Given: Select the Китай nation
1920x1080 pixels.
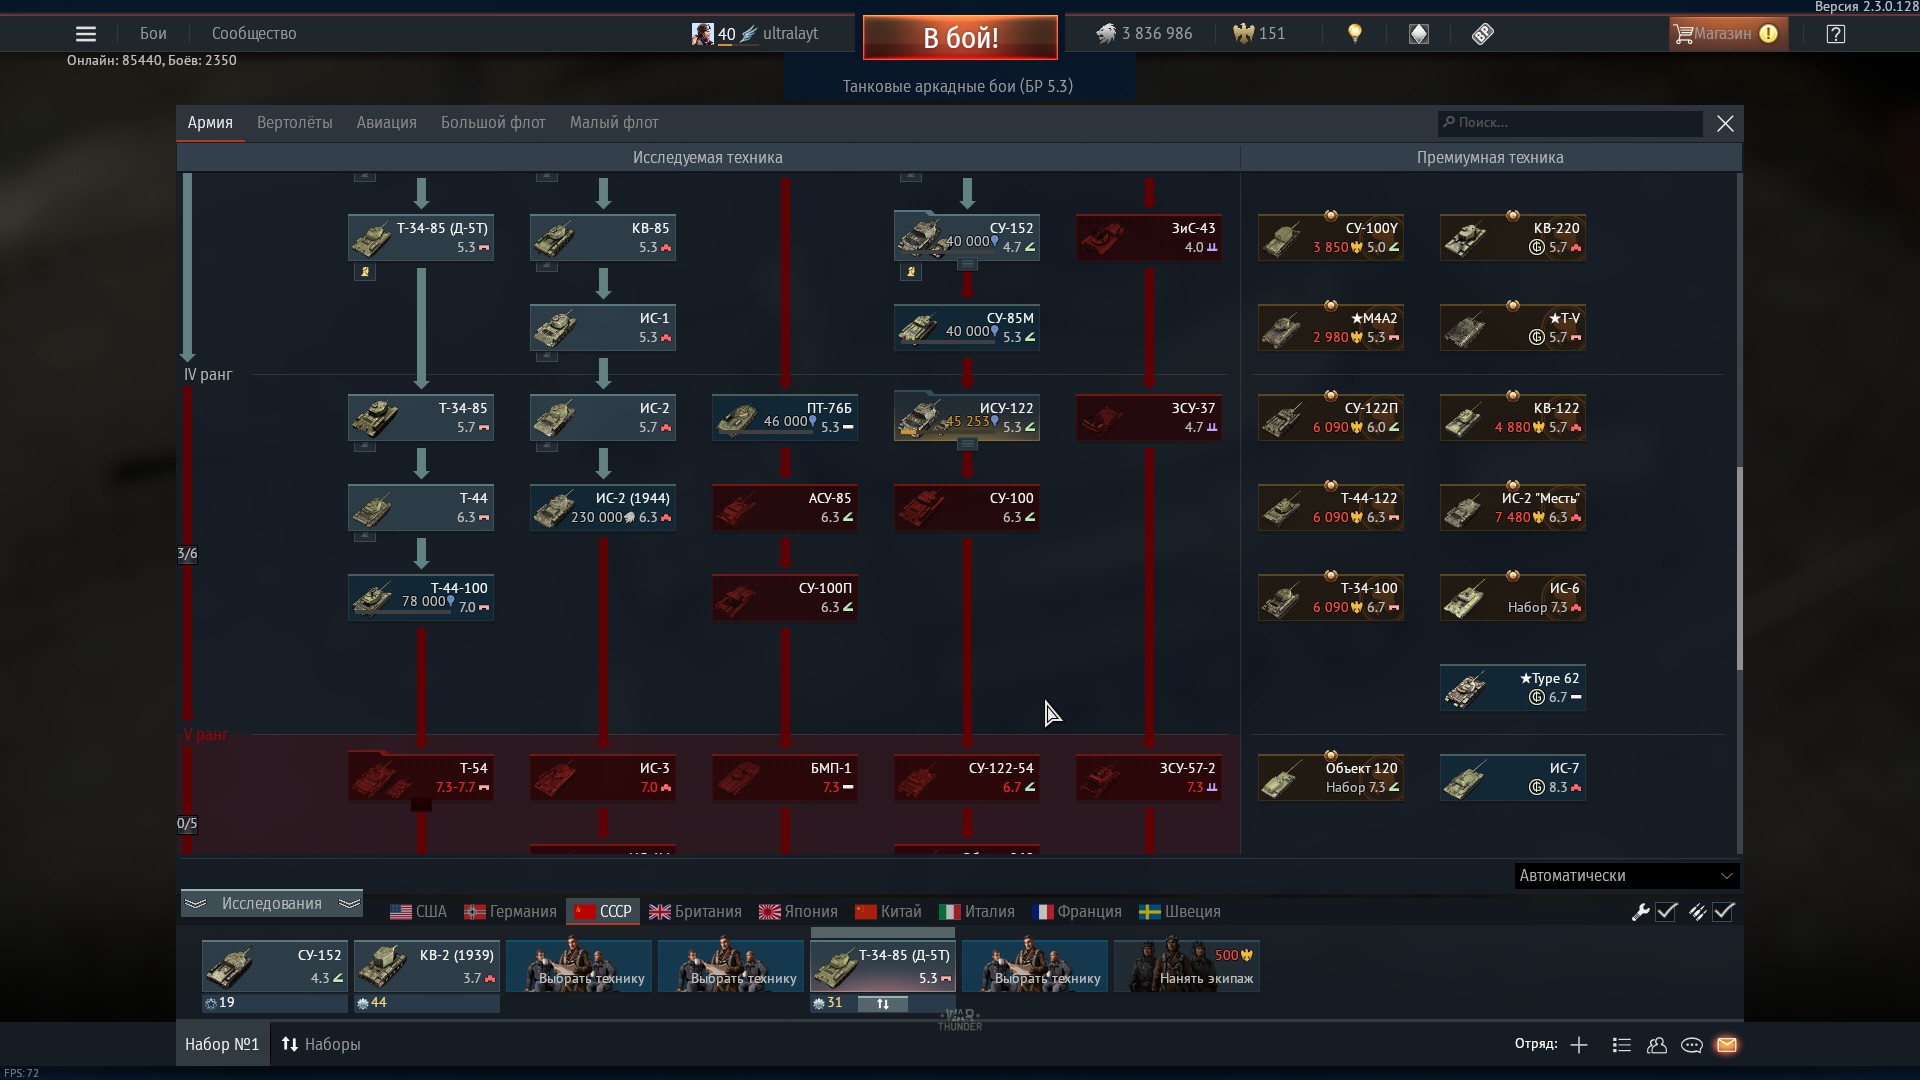Looking at the screenshot, I should click(889, 912).
